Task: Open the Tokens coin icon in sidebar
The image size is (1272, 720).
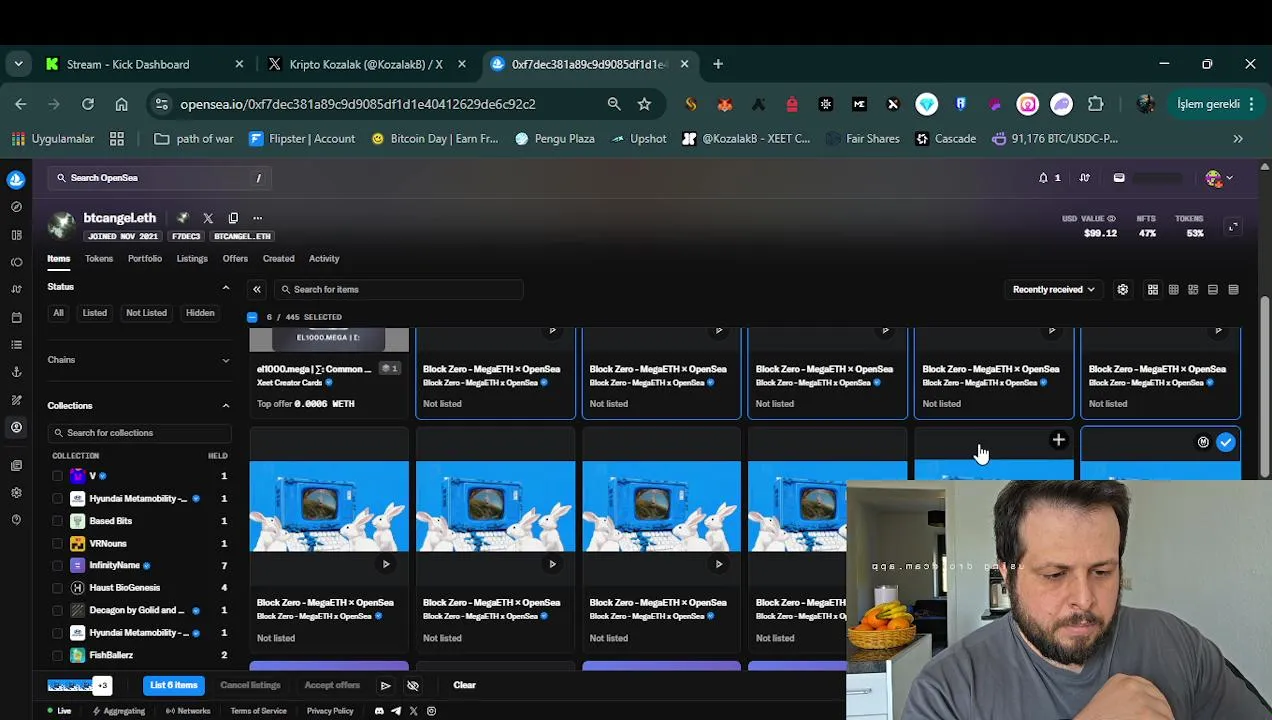Action: point(16,262)
